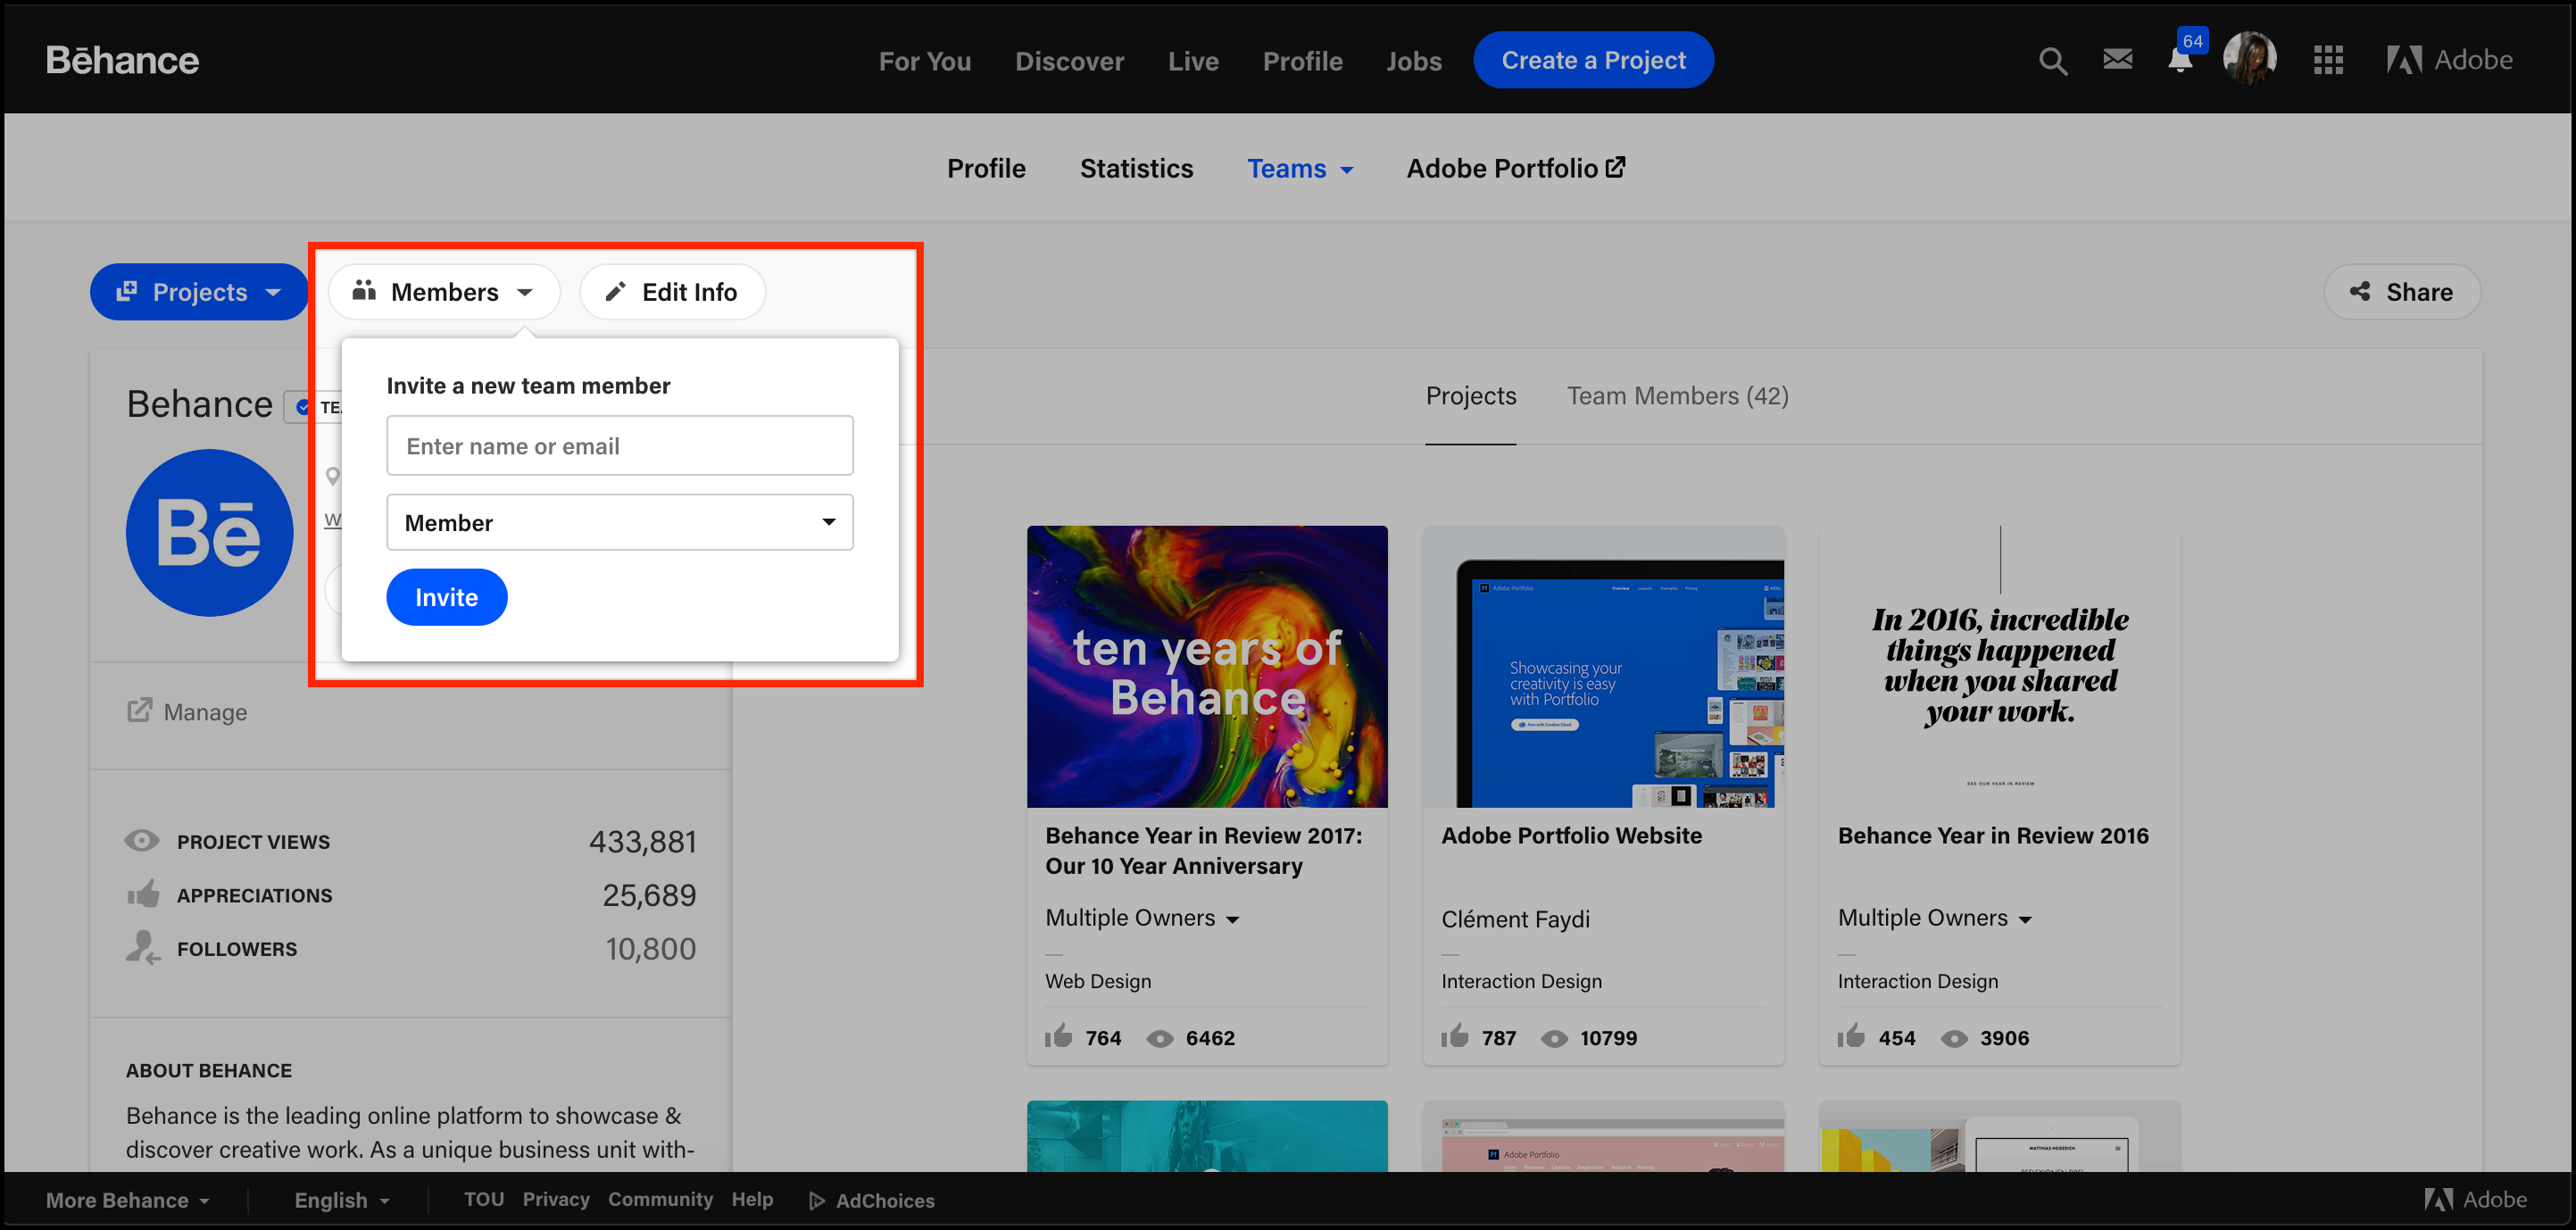Open the search magnifier icon
Viewport: 2576px width, 1230px height.
click(2052, 61)
